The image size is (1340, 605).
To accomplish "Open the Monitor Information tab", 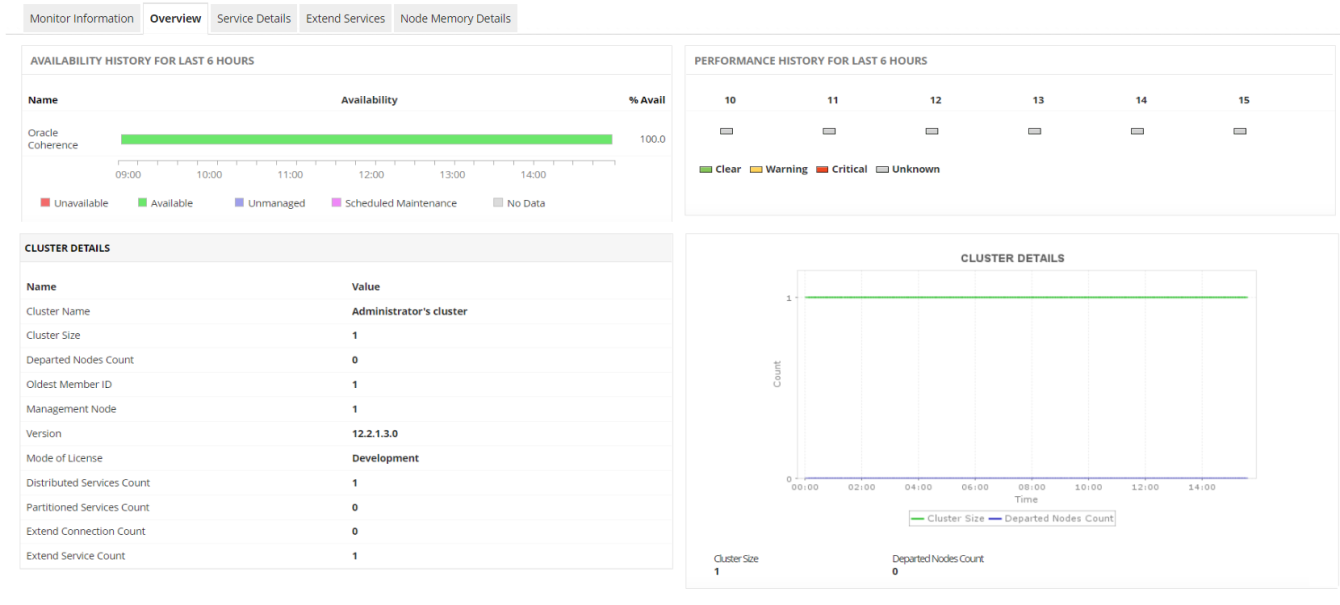I will [x=81, y=18].
